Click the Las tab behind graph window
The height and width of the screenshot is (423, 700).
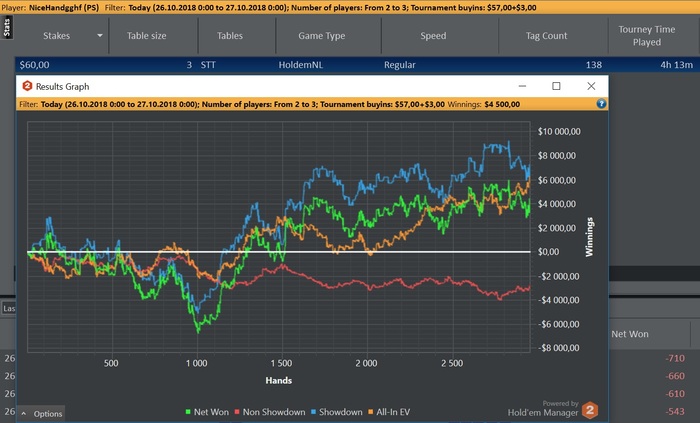pos(9,308)
